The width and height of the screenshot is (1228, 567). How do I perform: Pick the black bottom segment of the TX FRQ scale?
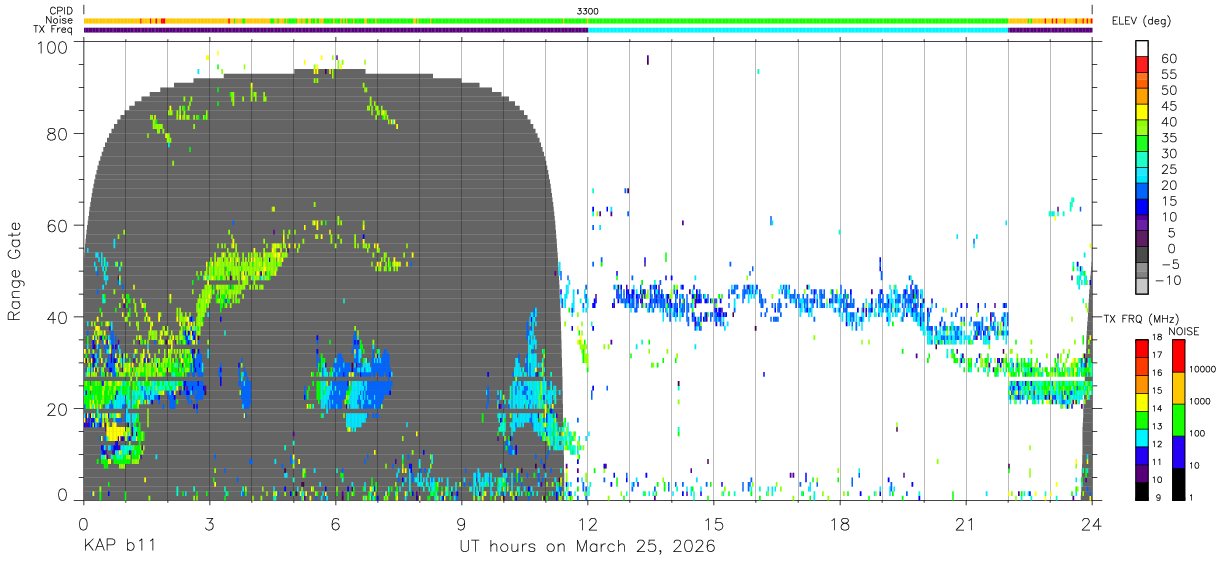1142,491
